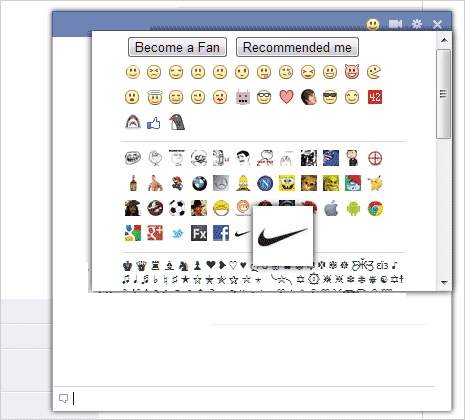Insert the kiss lips emoticon
465x420 pixels.
click(220, 97)
